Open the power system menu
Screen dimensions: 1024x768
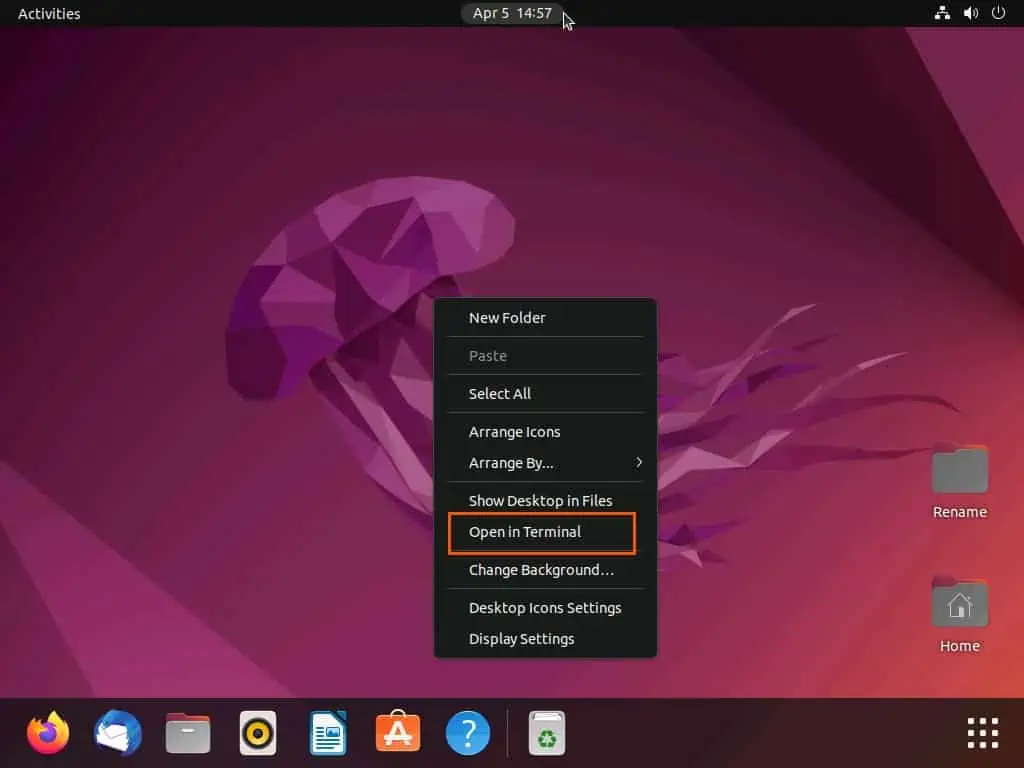(998, 13)
